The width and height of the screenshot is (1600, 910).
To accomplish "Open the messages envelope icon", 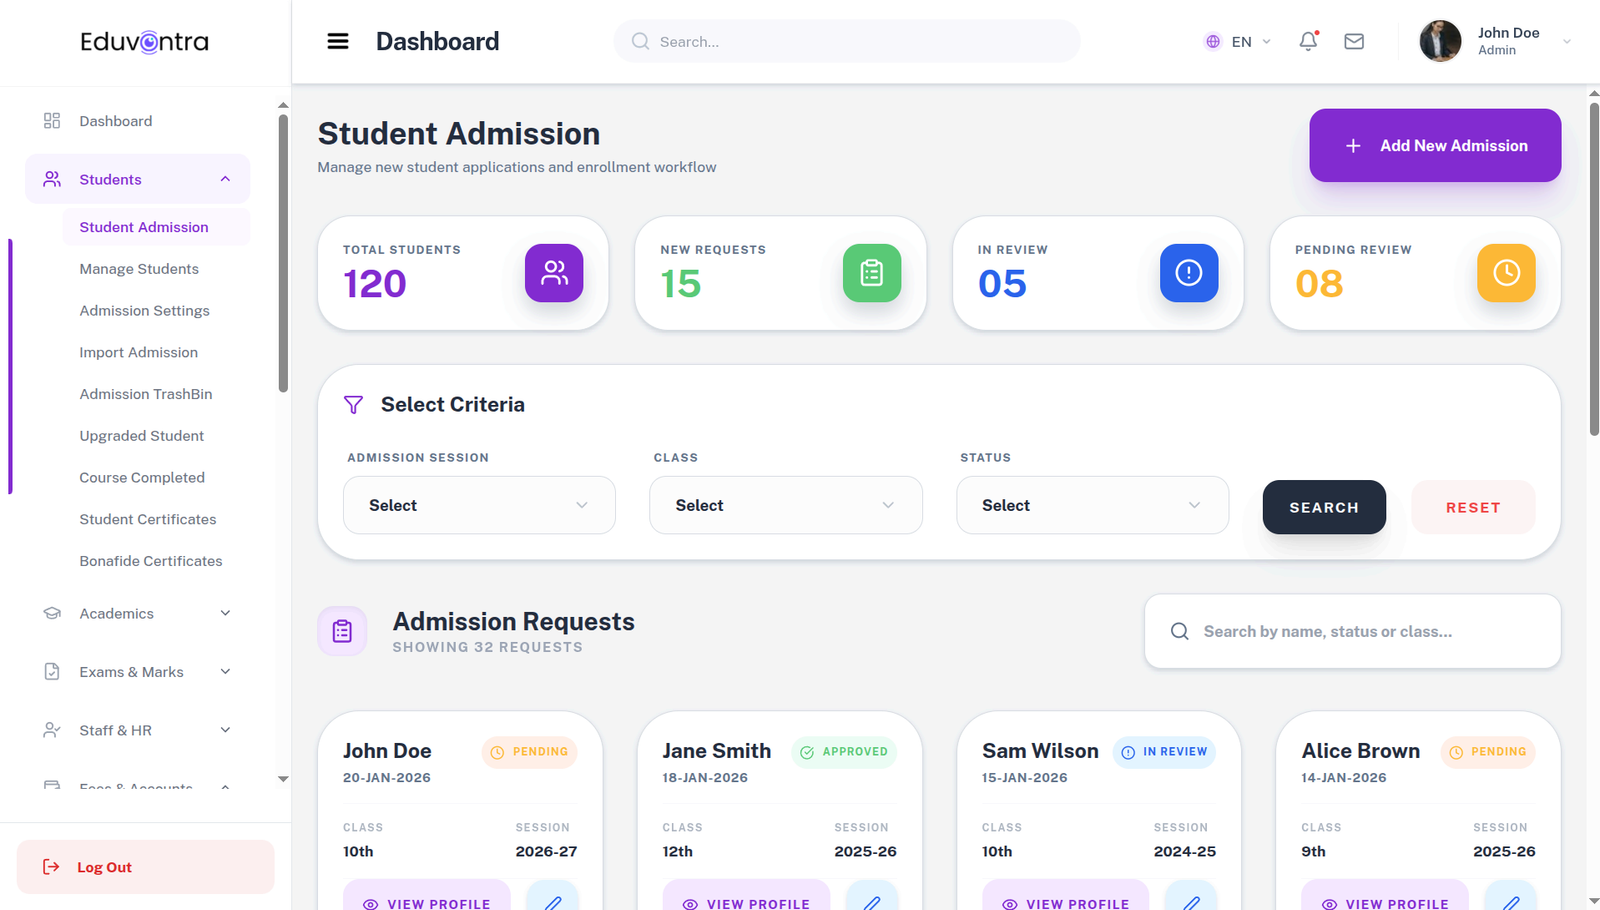I will pos(1354,41).
